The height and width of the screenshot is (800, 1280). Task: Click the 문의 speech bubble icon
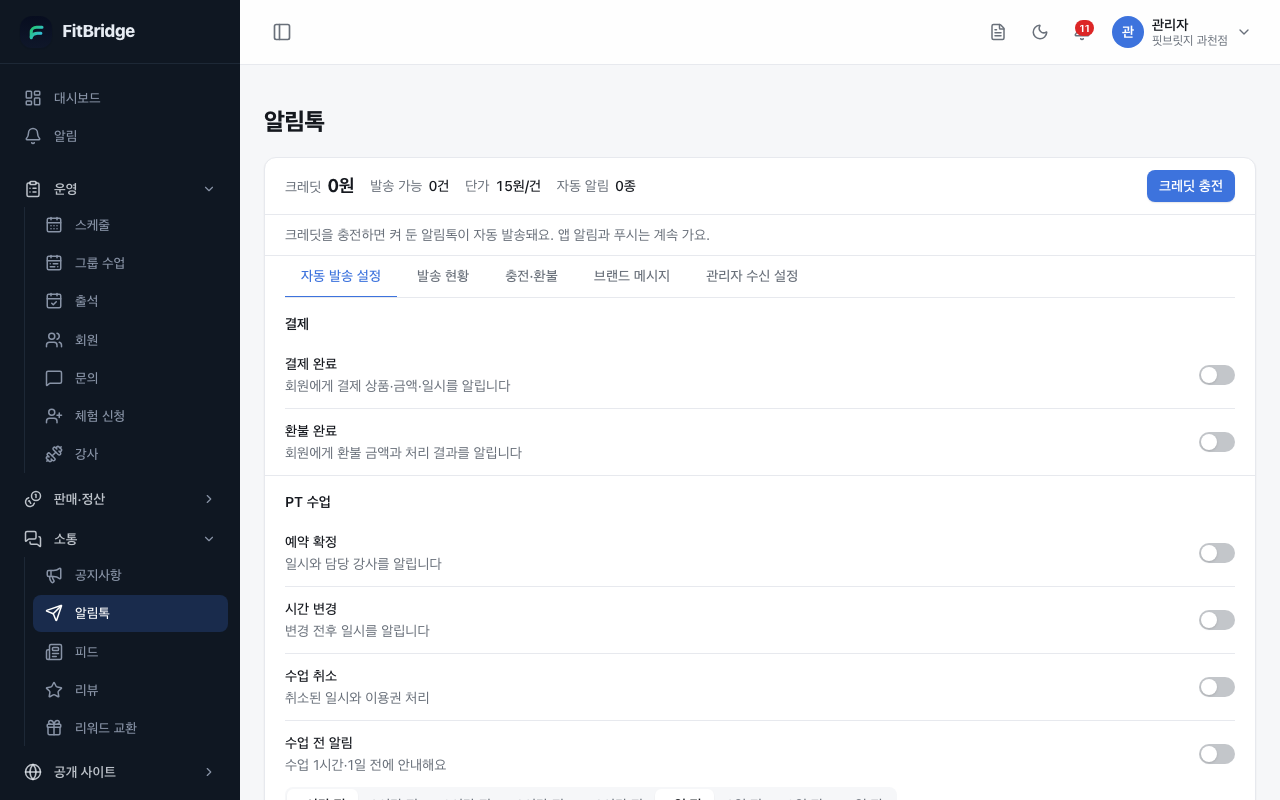click(54, 378)
